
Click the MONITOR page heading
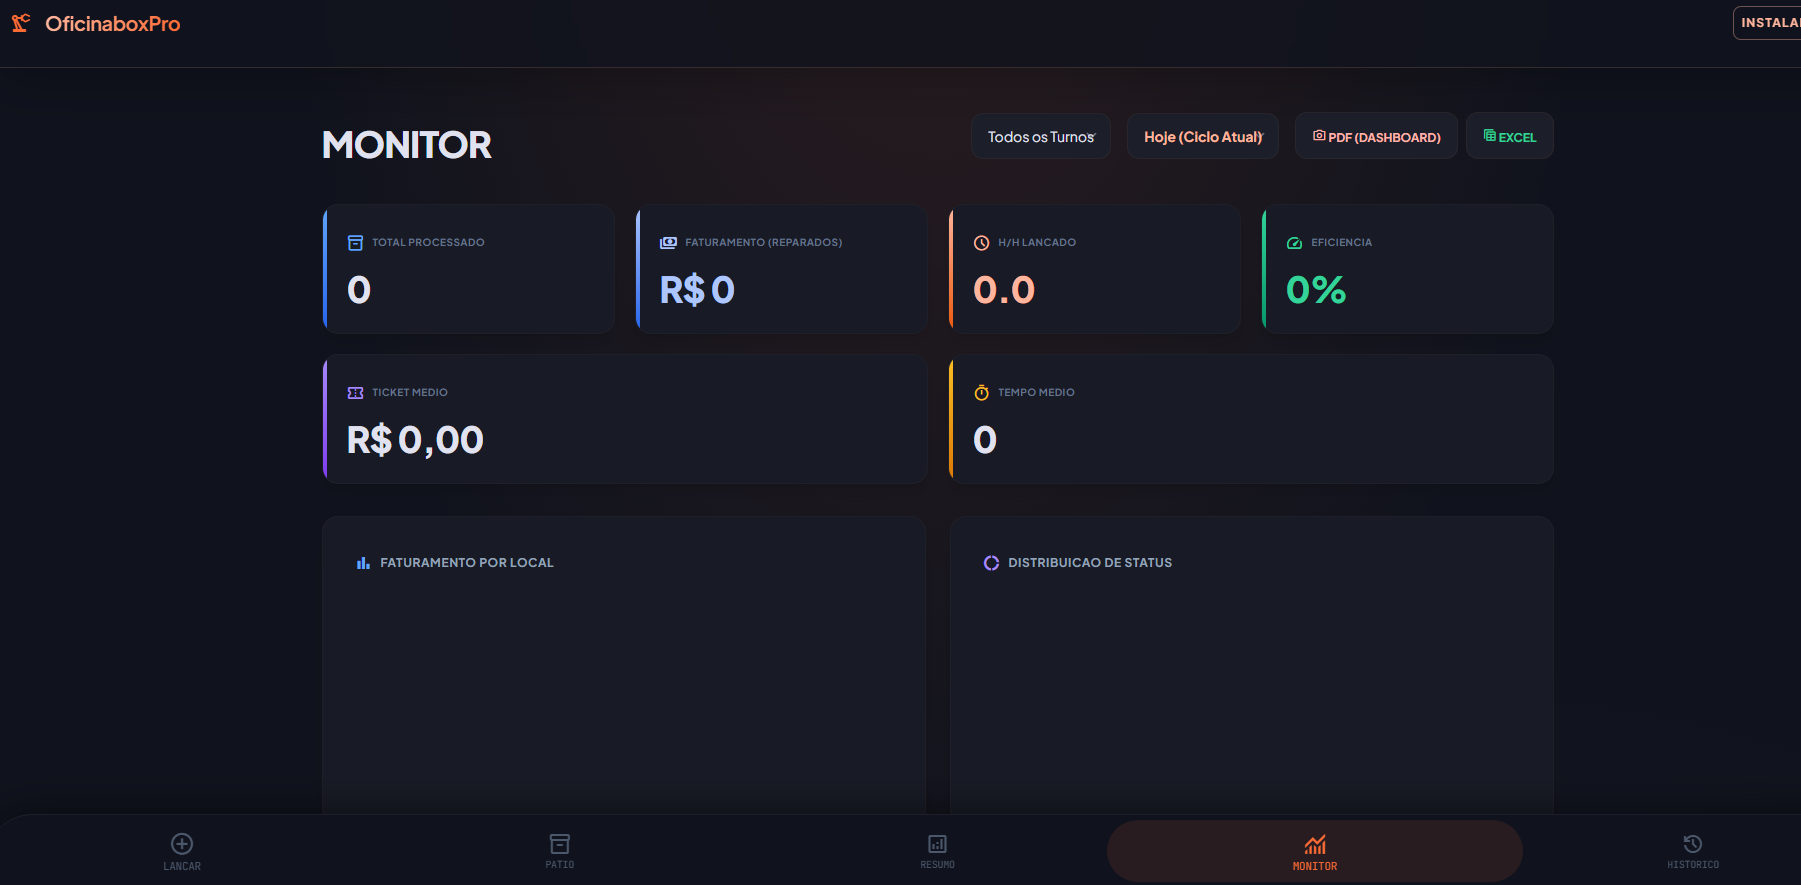pos(407,145)
